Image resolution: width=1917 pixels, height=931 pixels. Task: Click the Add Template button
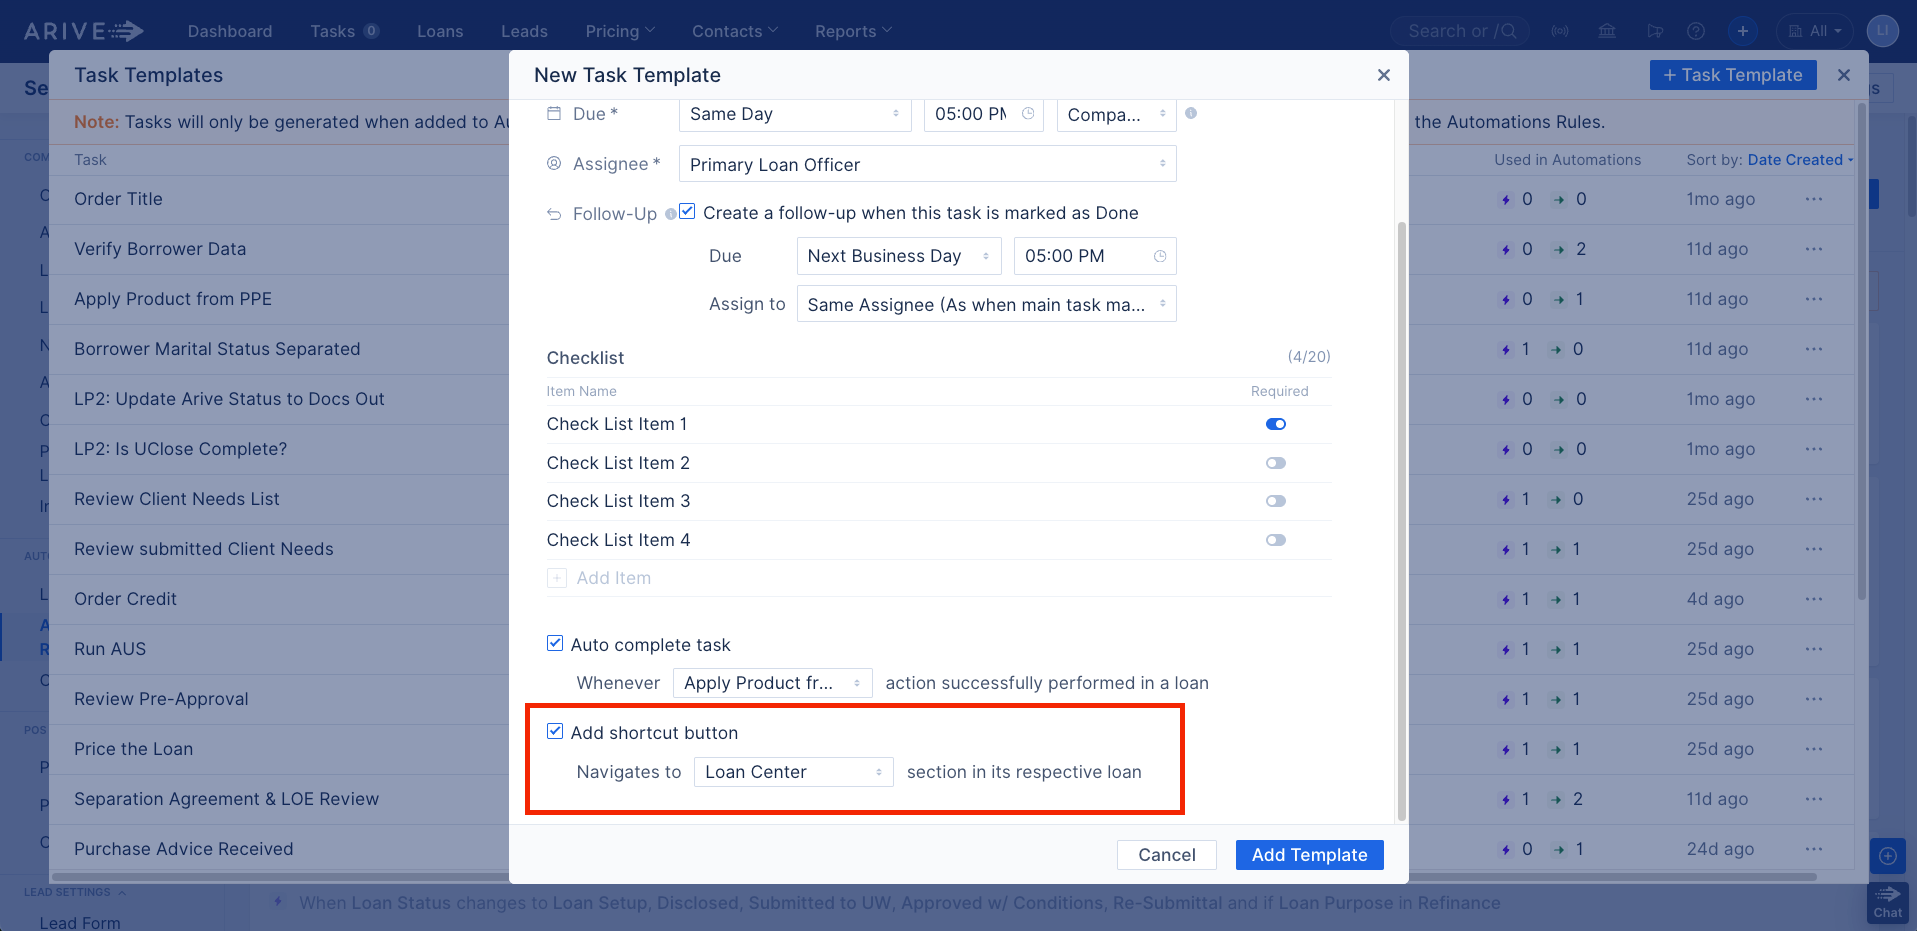click(x=1309, y=854)
